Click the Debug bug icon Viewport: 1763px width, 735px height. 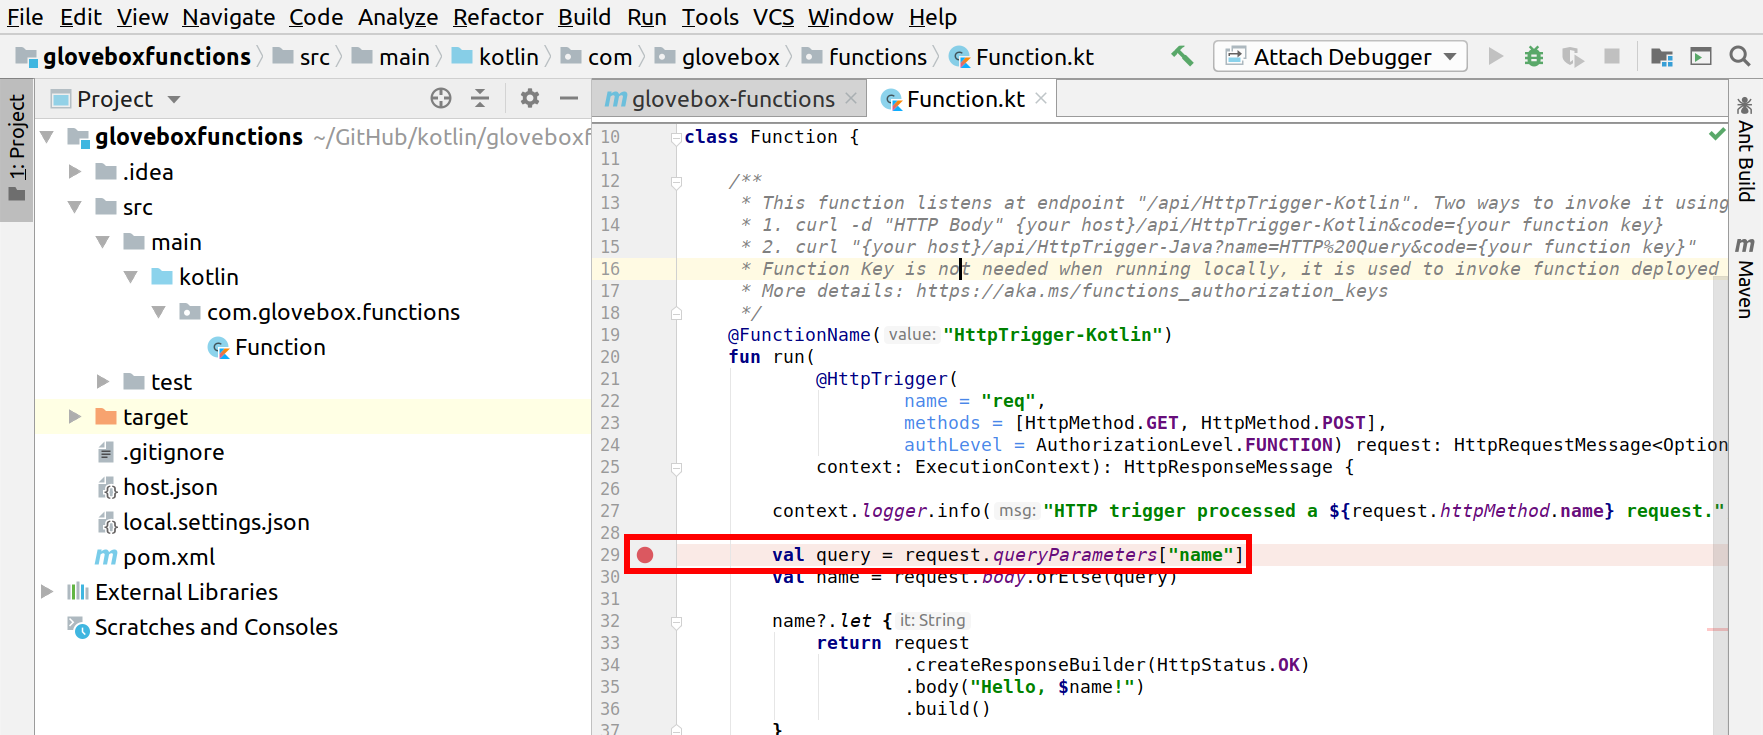pyautogui.click(x=1533, y=56)
